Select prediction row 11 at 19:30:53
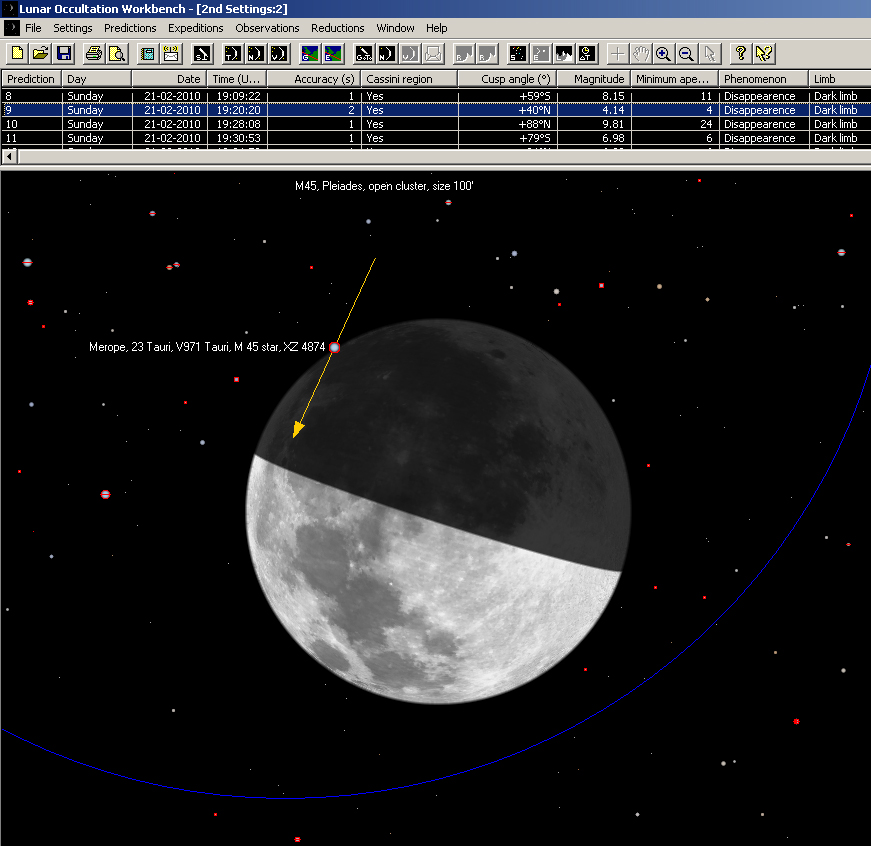 [x=436, y=138]
